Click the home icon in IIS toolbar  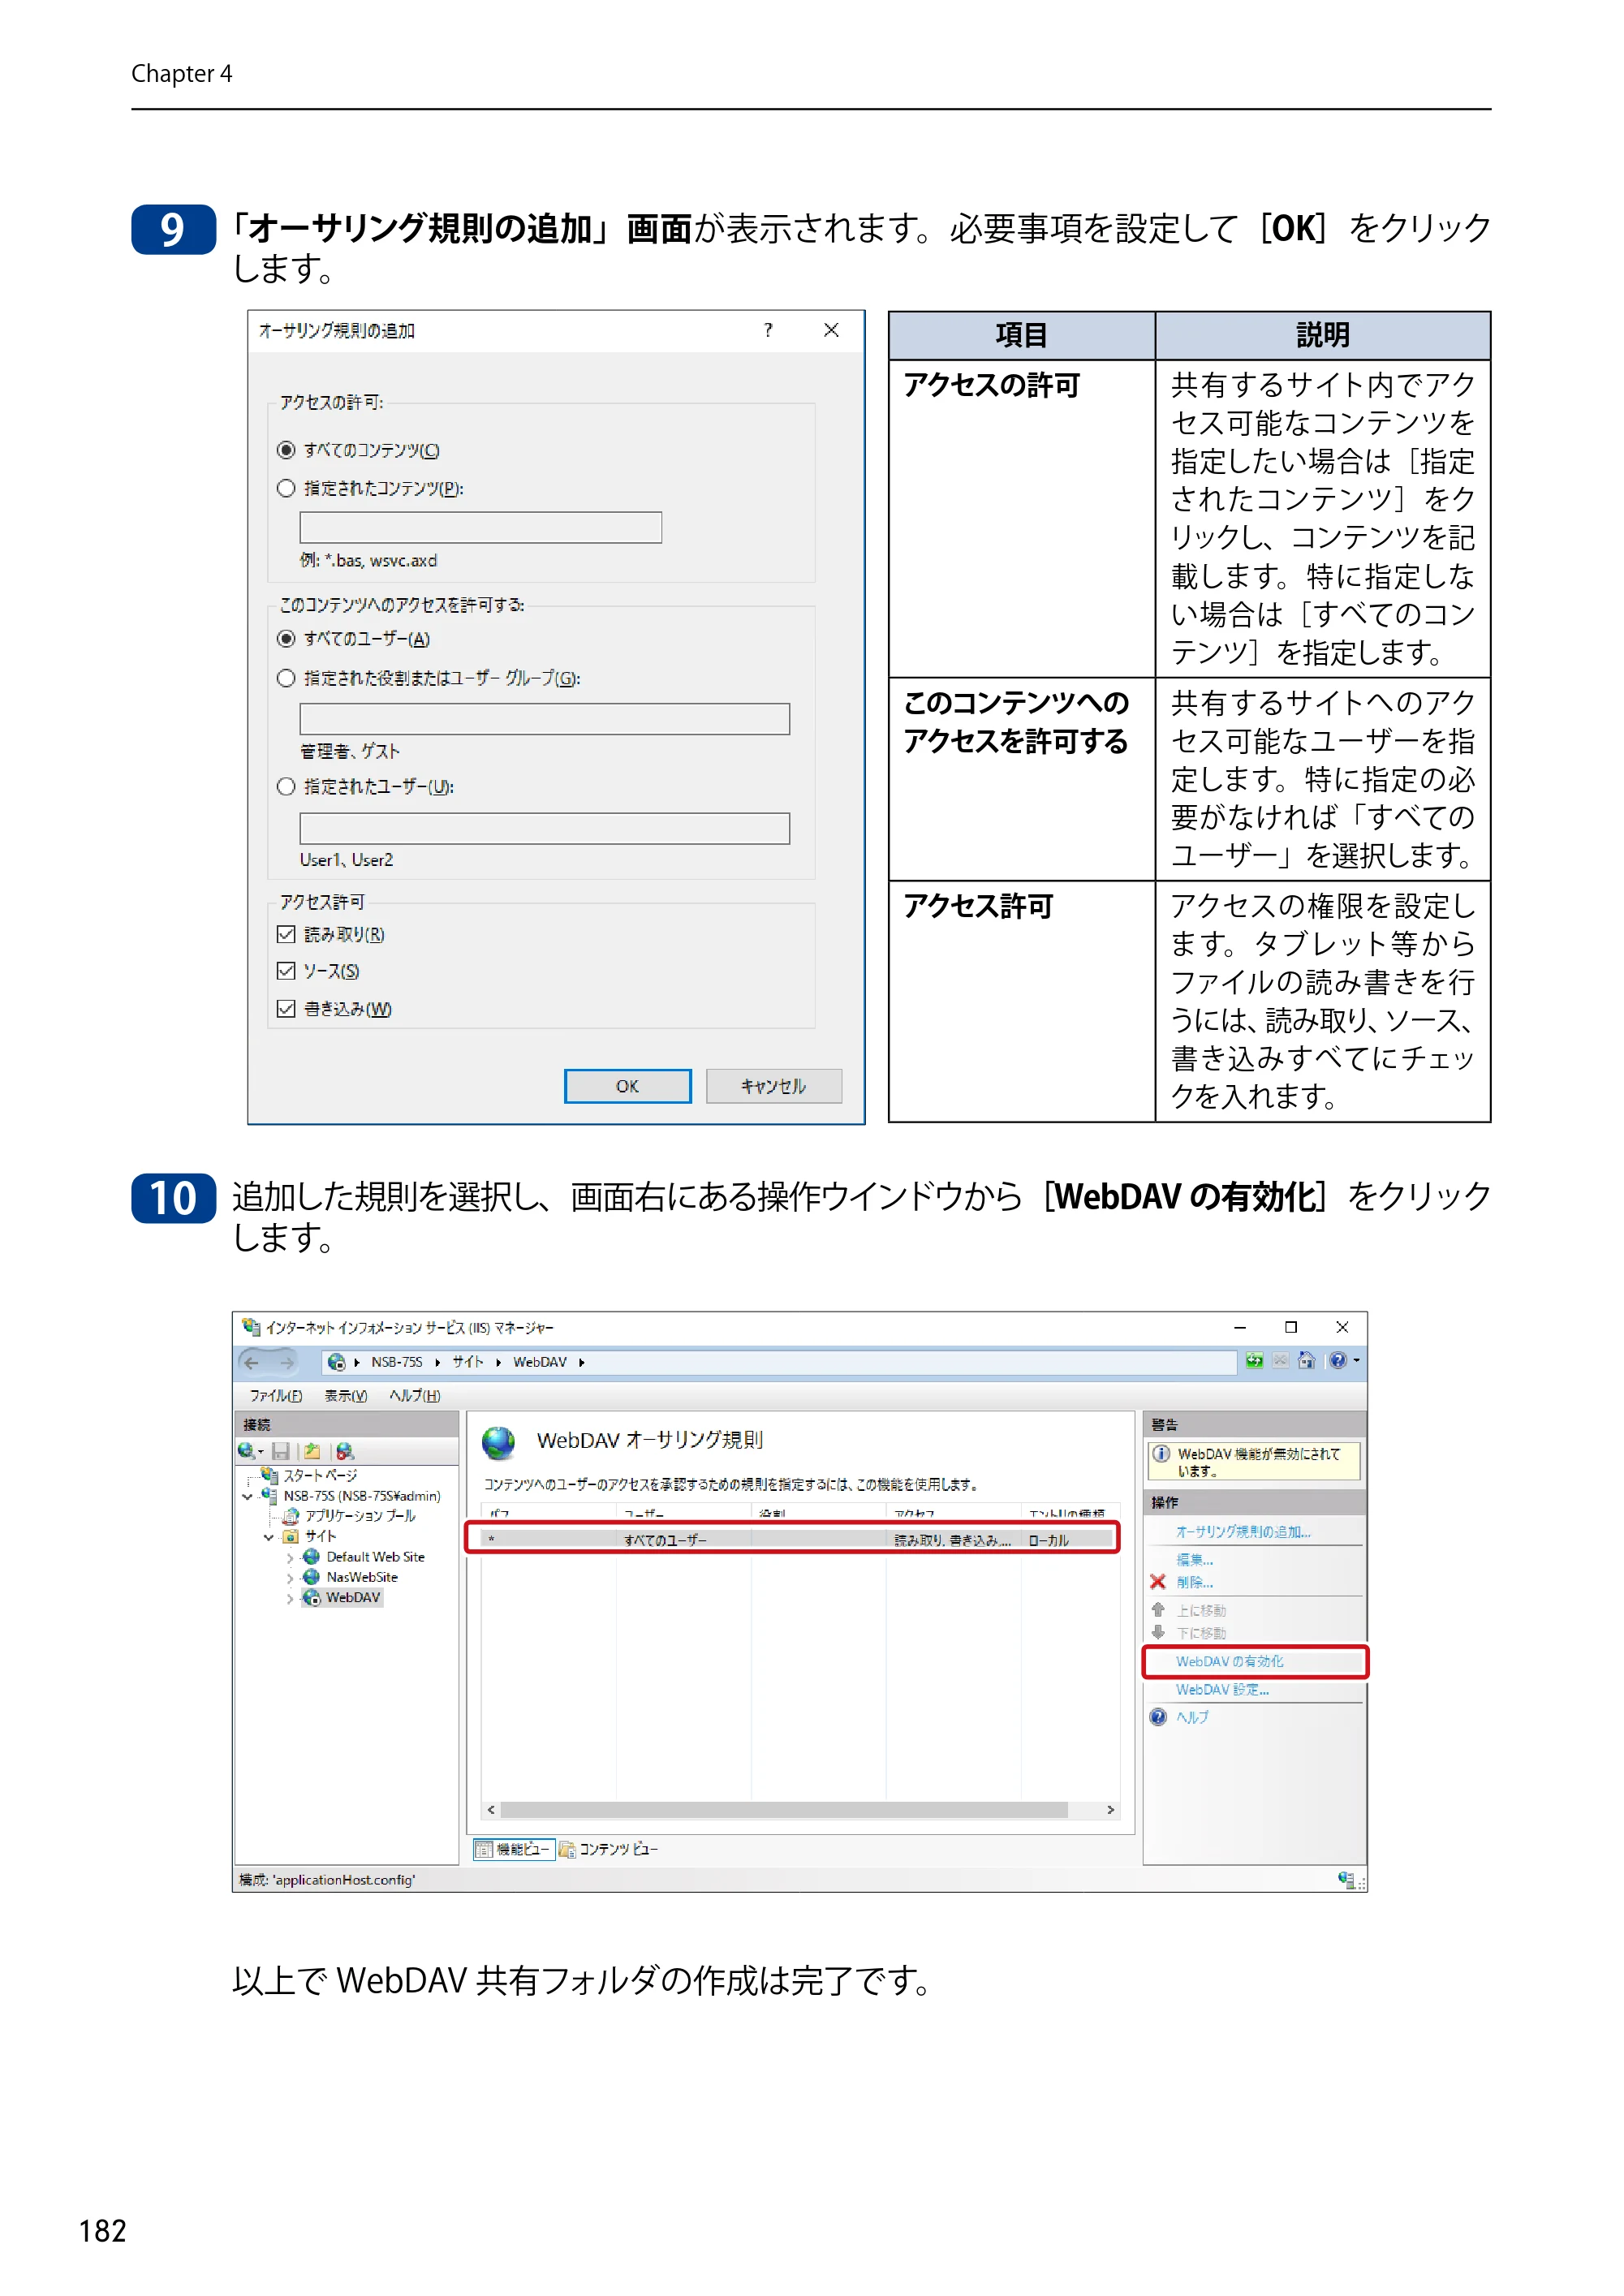click(1306, 1361)
